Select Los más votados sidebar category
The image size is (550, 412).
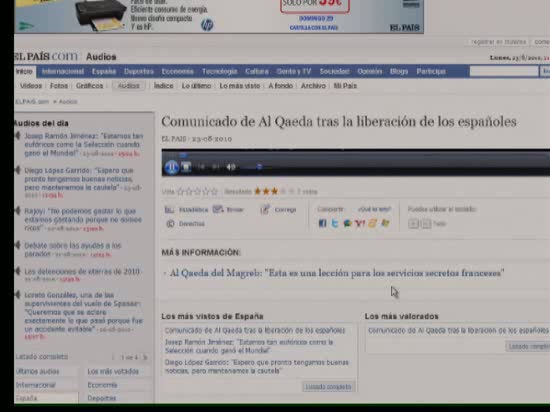coord(113,372)
